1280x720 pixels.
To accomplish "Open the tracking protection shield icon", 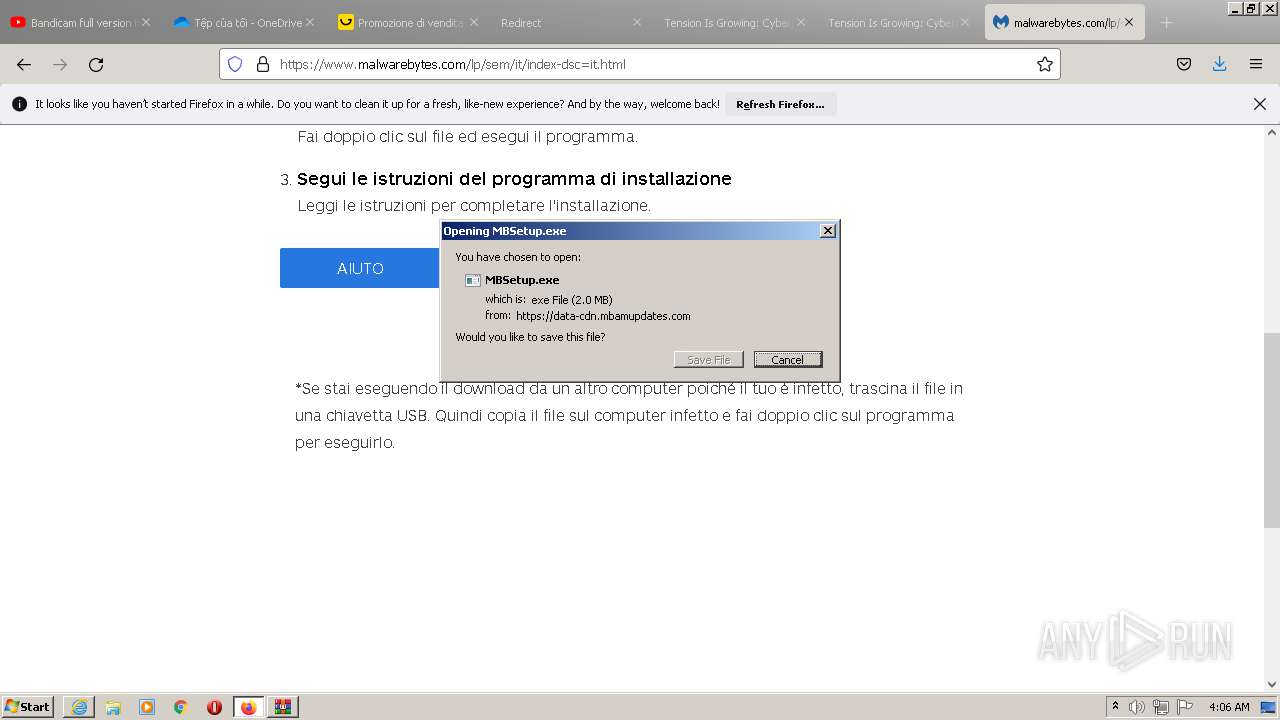I will [x=235, y=64].
